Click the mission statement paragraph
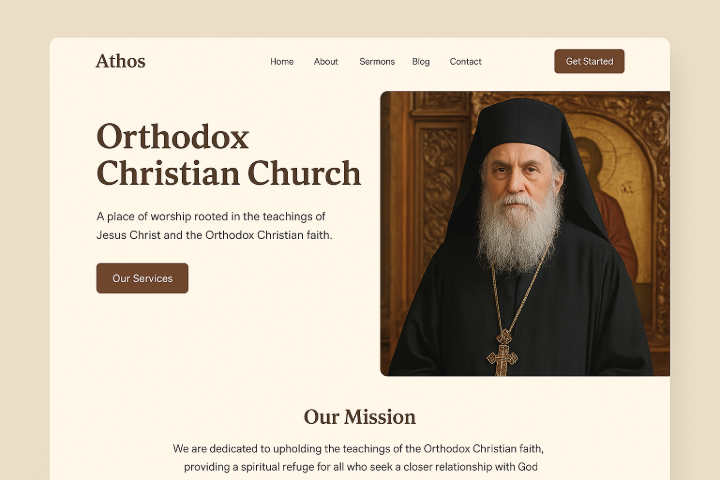This screenshot has height=480, width=720. click(x=358, y=457)
